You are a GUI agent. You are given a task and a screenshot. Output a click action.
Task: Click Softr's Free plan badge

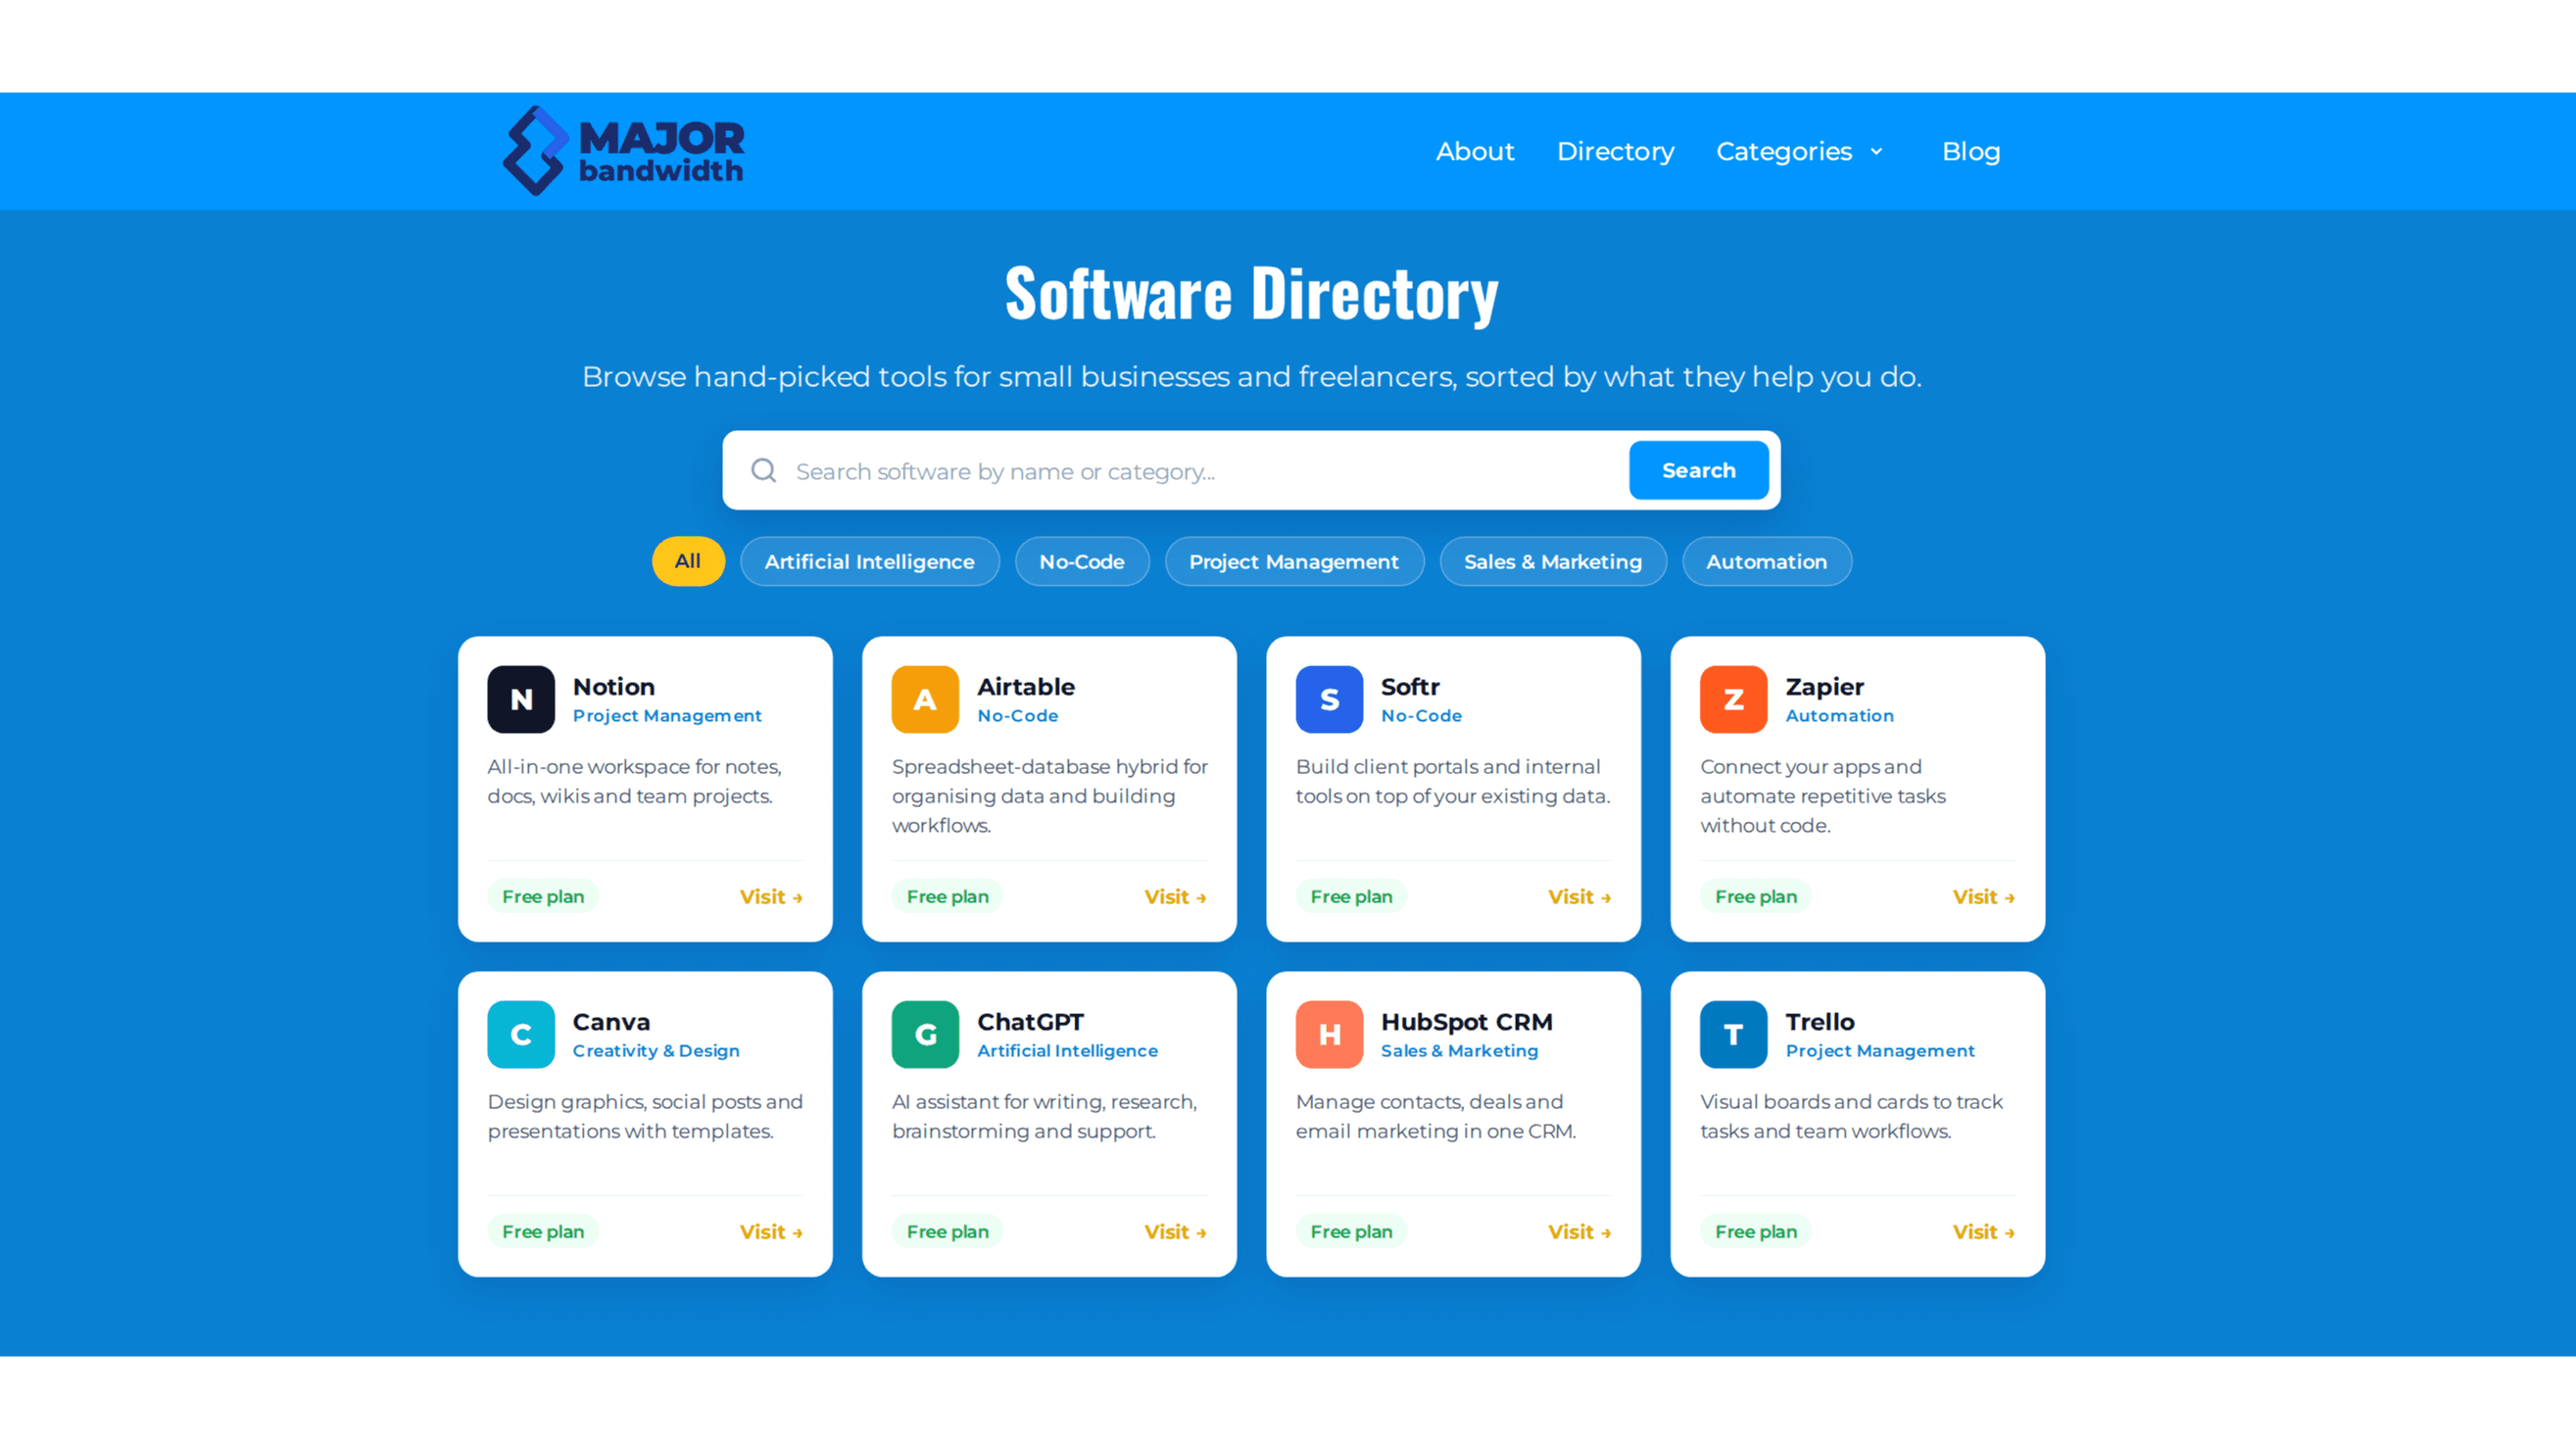pos(1351,897)
